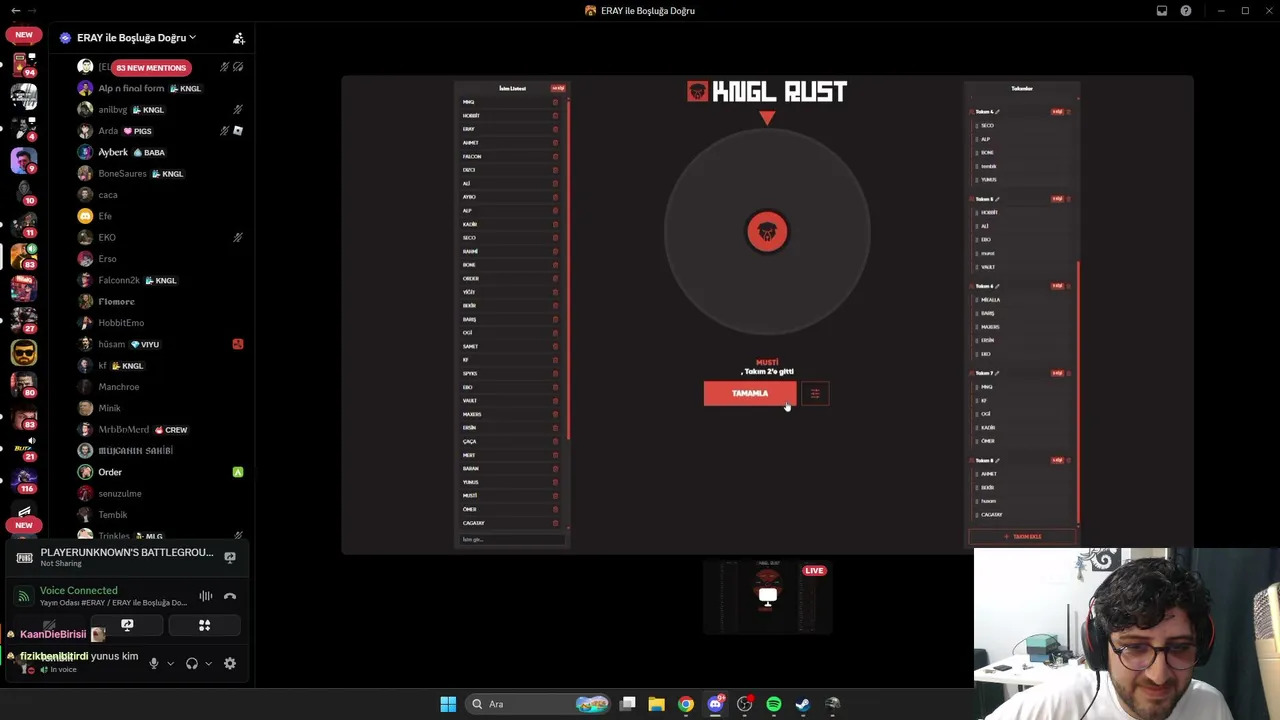Open Discord user settings gear
Viewport: 1280px width, 720px height.
pyautogui.click(x=230, y=663)
